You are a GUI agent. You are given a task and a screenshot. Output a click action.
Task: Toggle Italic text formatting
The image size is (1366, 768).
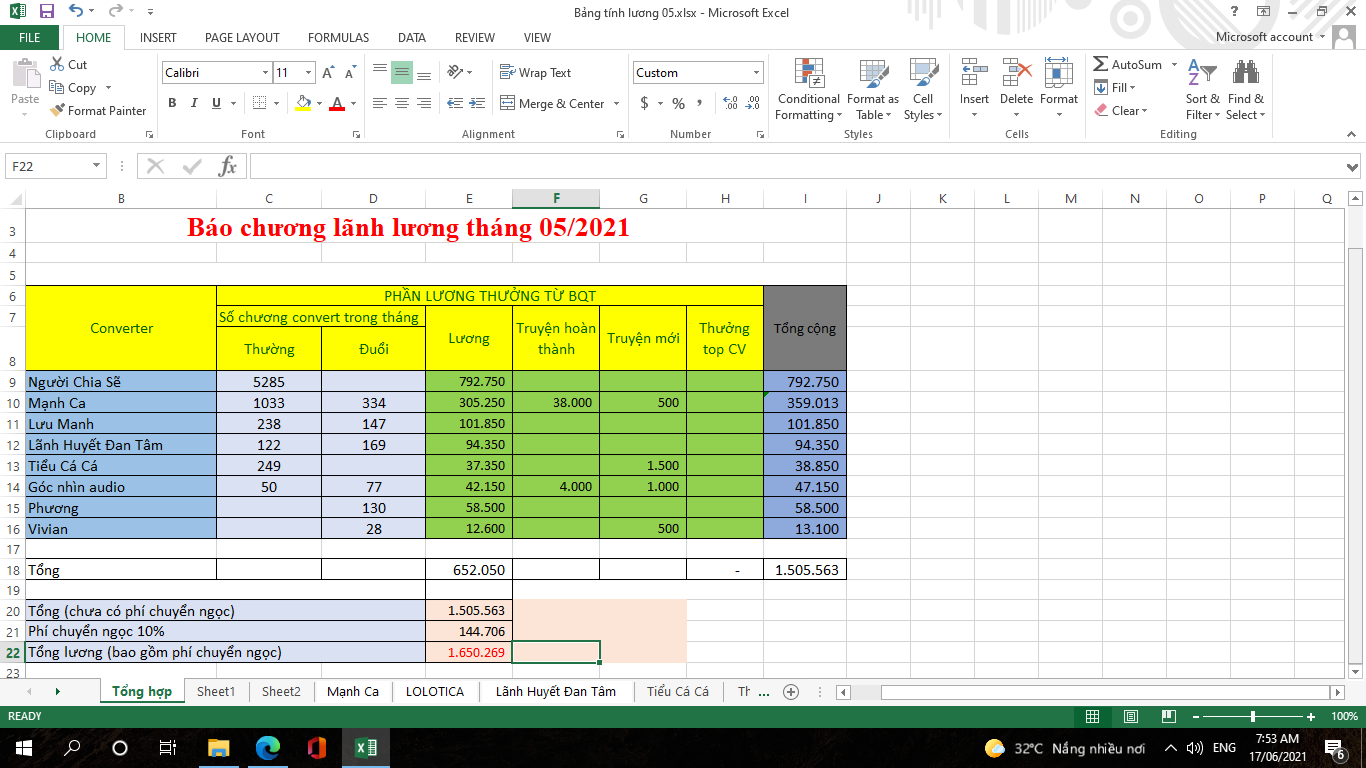(x=194, y=103)
